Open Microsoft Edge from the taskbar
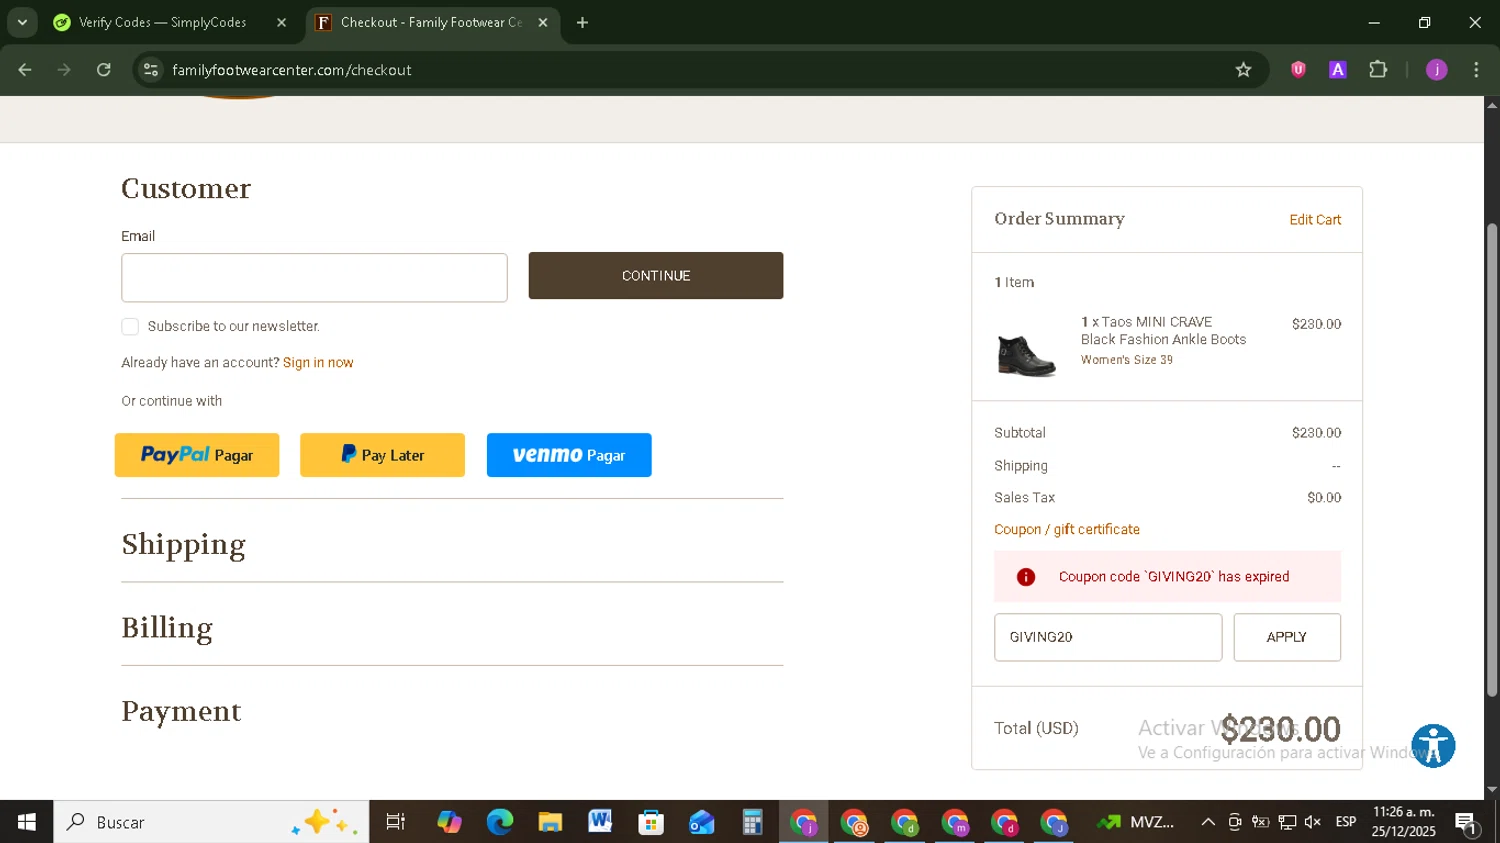Image resolution: width=1500 pixels, height=843 pixels. (499, 822)
